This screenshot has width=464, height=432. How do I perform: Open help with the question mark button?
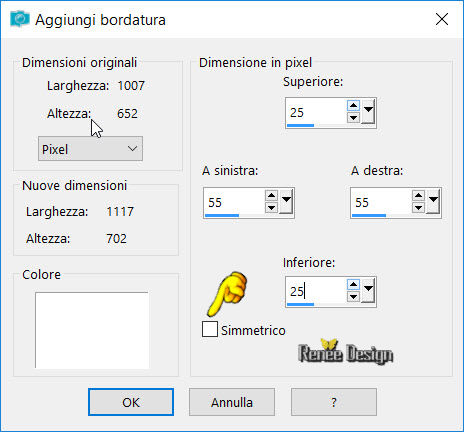334,402
